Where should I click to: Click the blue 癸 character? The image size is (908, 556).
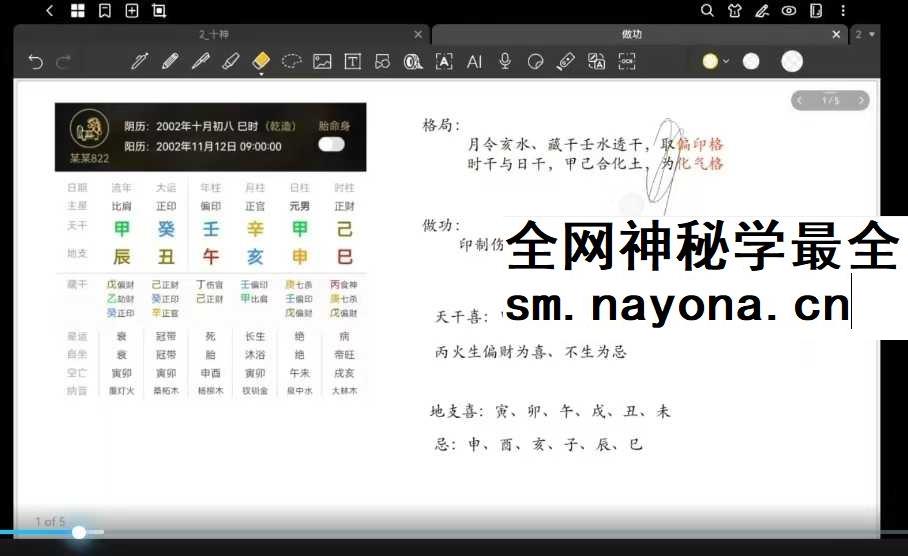tap(166, 229)
